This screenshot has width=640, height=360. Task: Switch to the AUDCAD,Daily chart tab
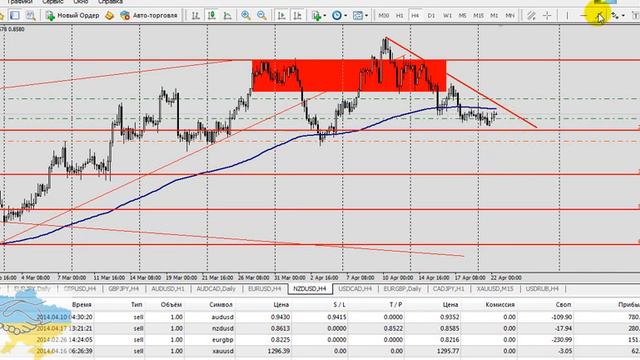click(x=216, y=289)
